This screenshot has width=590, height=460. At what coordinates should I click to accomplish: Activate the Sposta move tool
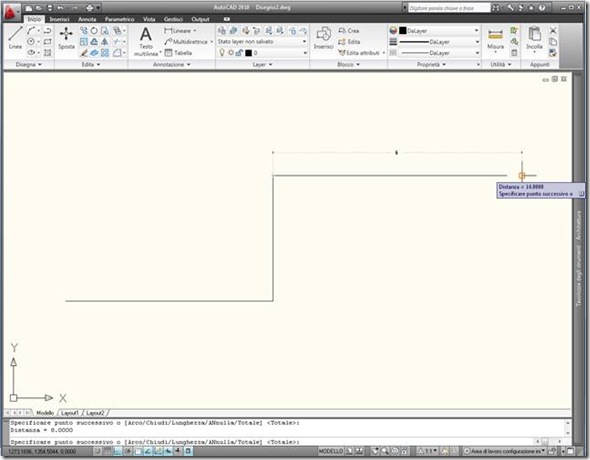tap(66, 38)
